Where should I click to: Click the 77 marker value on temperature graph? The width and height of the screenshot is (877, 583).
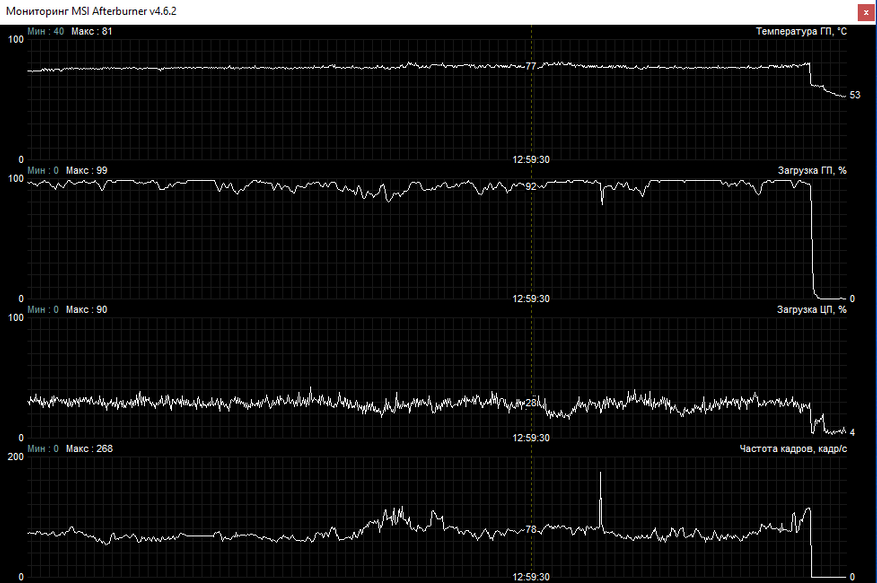(x=531, y=66)
